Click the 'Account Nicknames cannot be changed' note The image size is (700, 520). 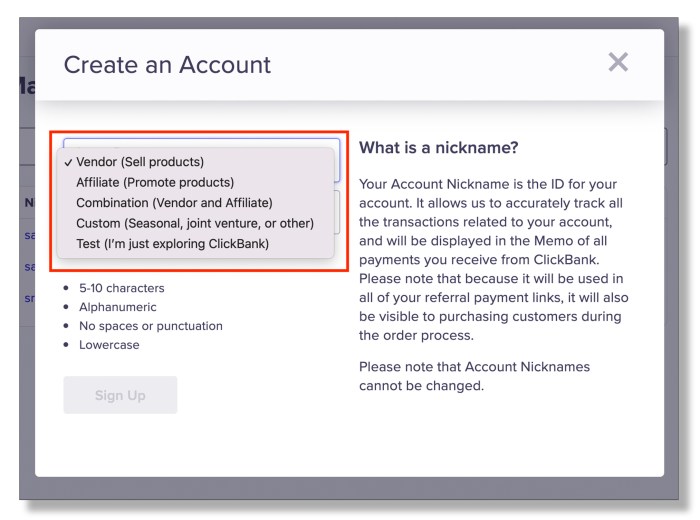[x=474, y=376]
